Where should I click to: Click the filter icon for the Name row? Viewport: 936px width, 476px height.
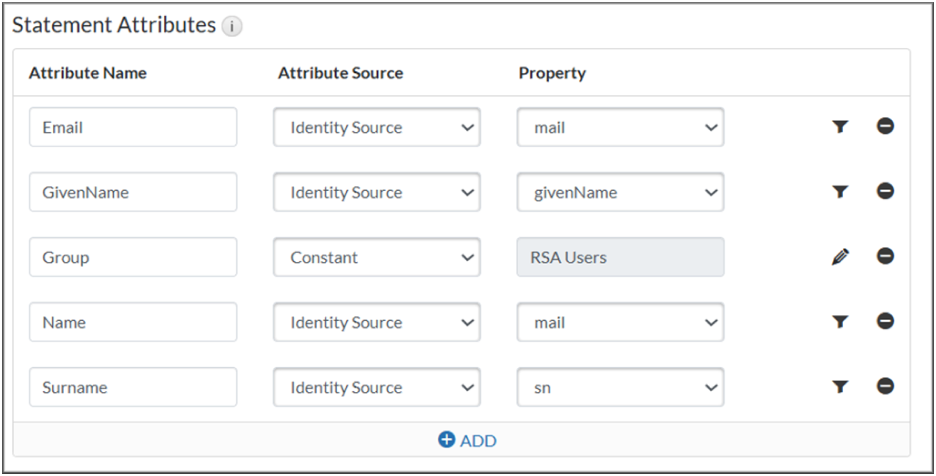point(840,322)
